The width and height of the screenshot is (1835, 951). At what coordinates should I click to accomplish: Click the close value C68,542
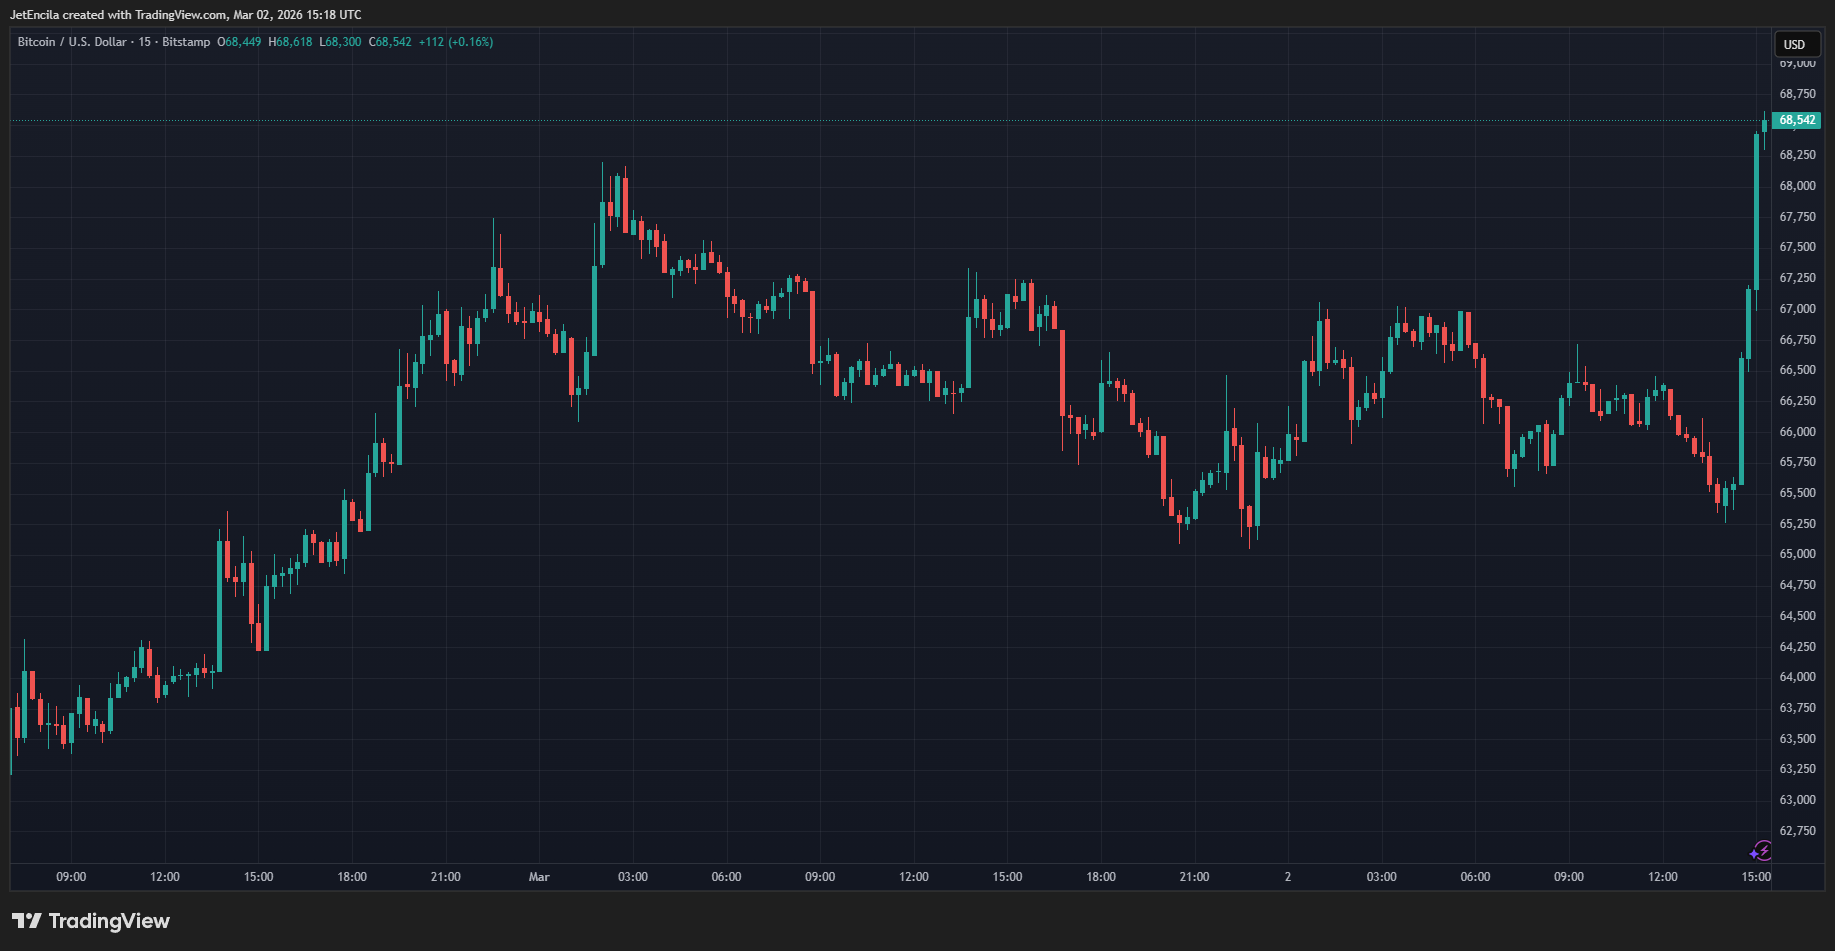[x=390, y=42]
